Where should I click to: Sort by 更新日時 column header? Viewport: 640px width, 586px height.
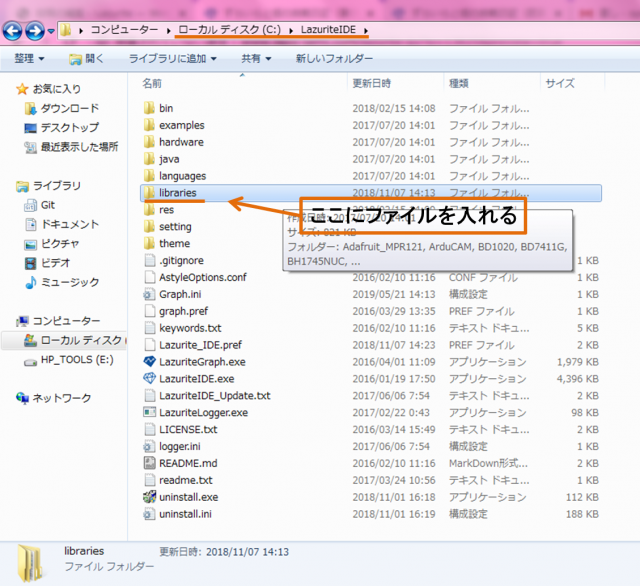[372, 84]
